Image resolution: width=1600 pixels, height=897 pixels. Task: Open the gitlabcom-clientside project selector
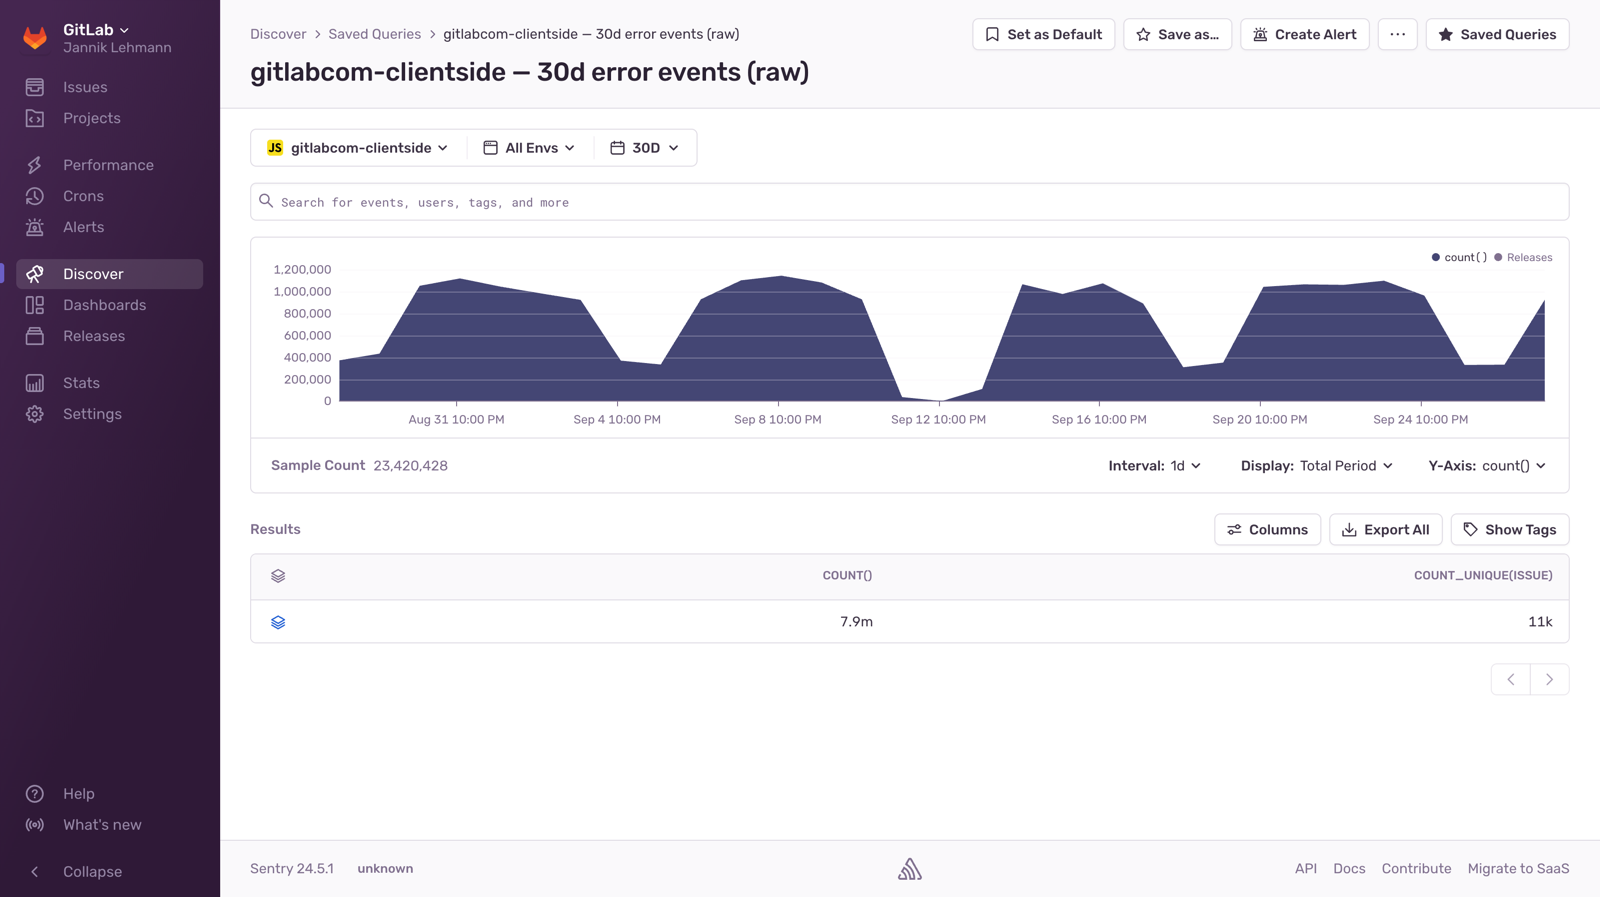point(358,148)
